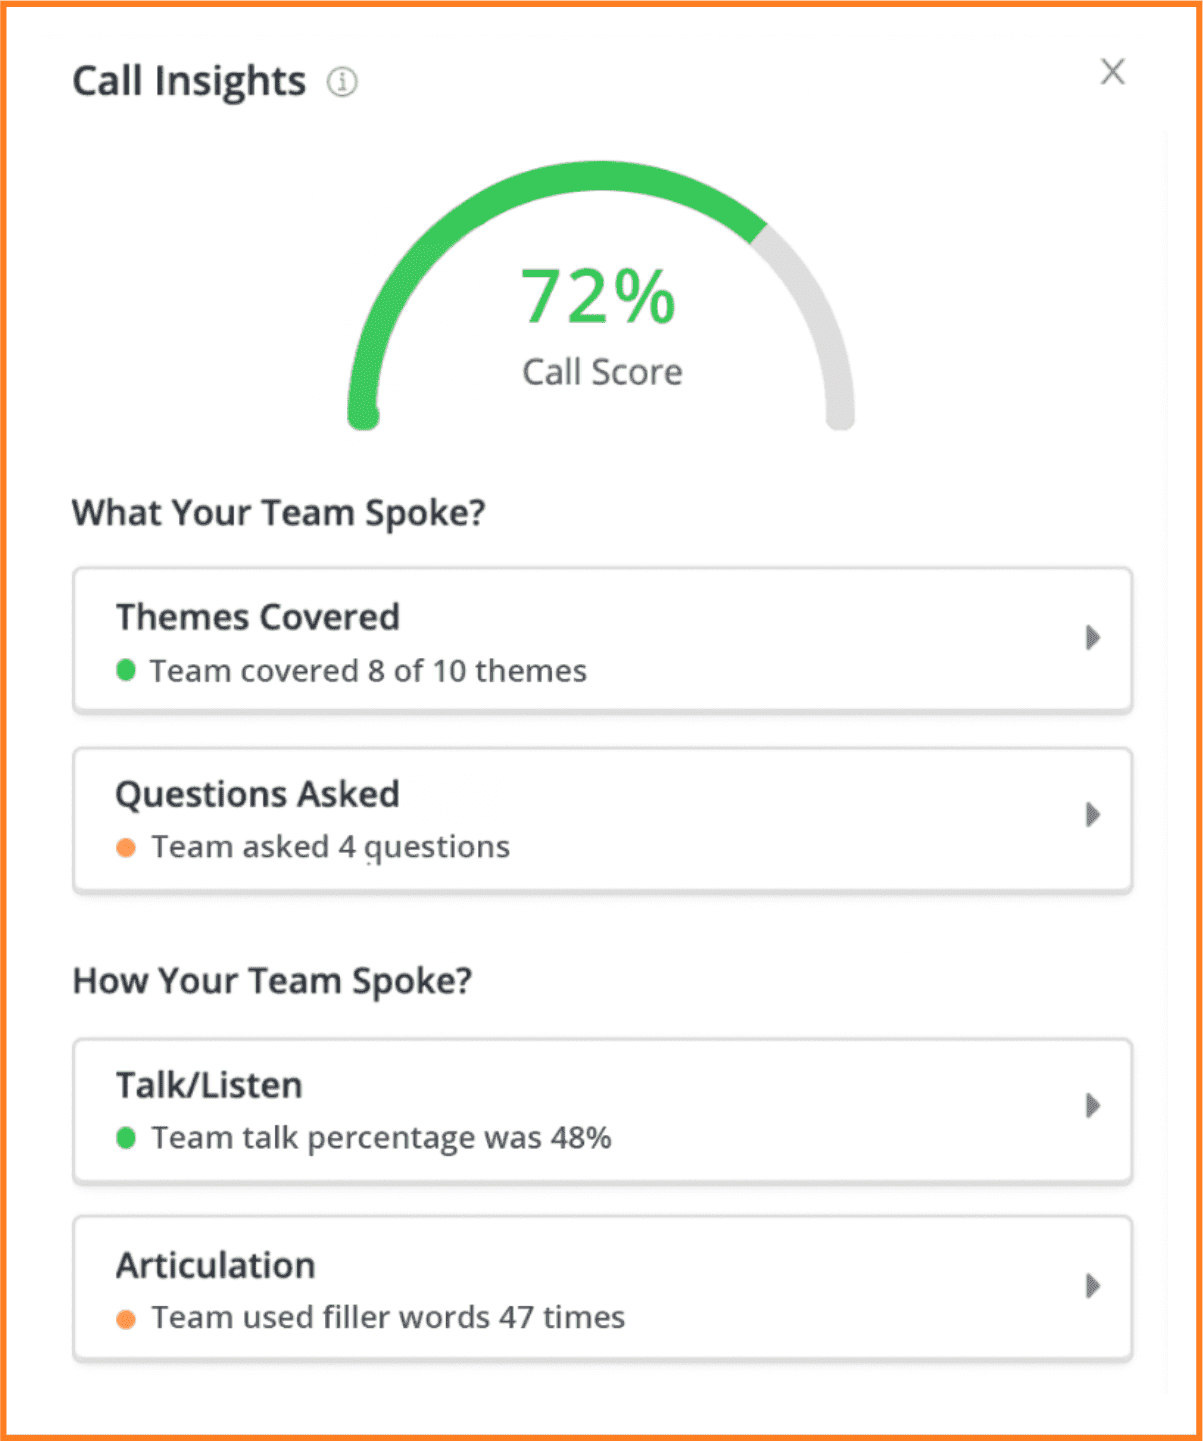Image resolution: width=1203 pixels, height=1441 pixels.
Task: Click the gray segment of the score gauge
Action: click(x=818, y=318)
